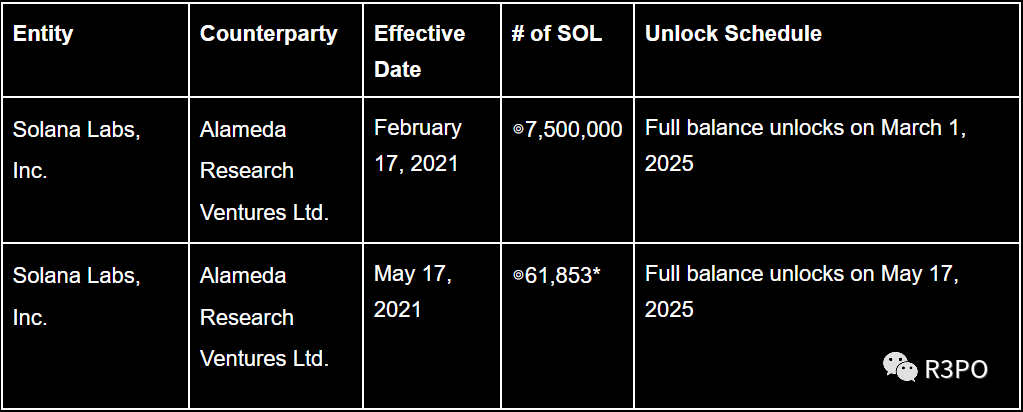Screen dimensions: 1023x412
Task: Select the Entity column header
Action: coord(43,34)
